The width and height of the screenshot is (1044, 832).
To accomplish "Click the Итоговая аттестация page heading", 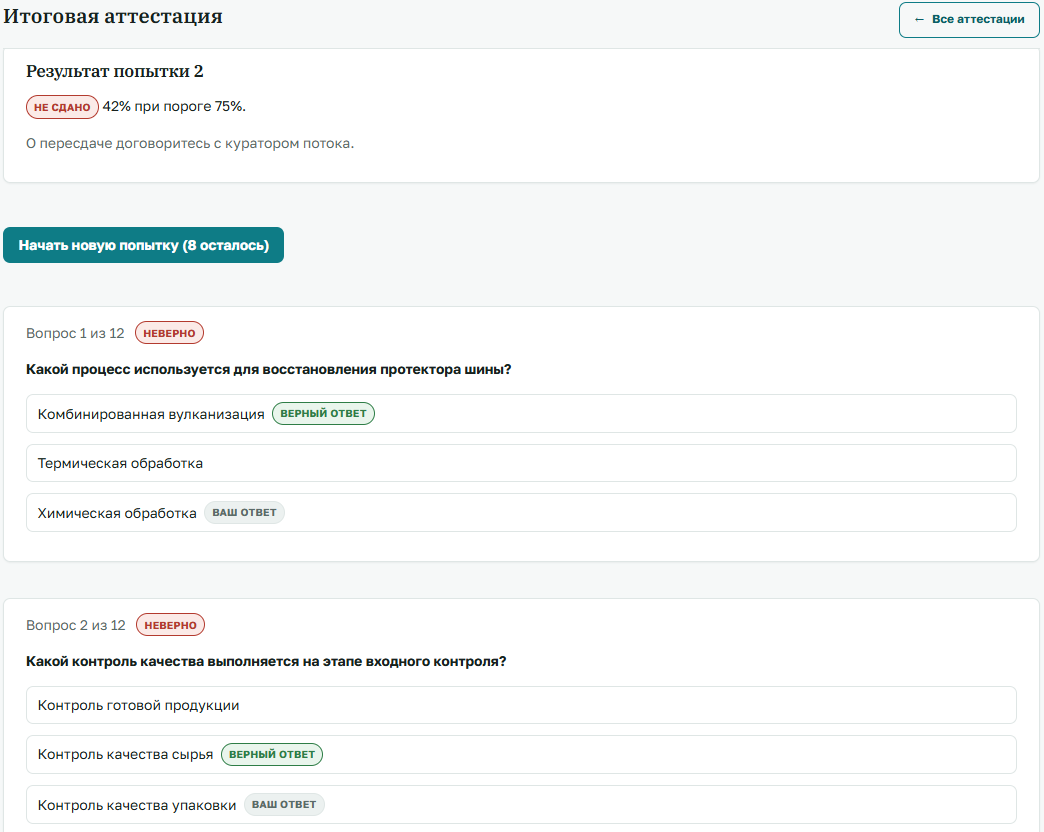I will [113, 16].
